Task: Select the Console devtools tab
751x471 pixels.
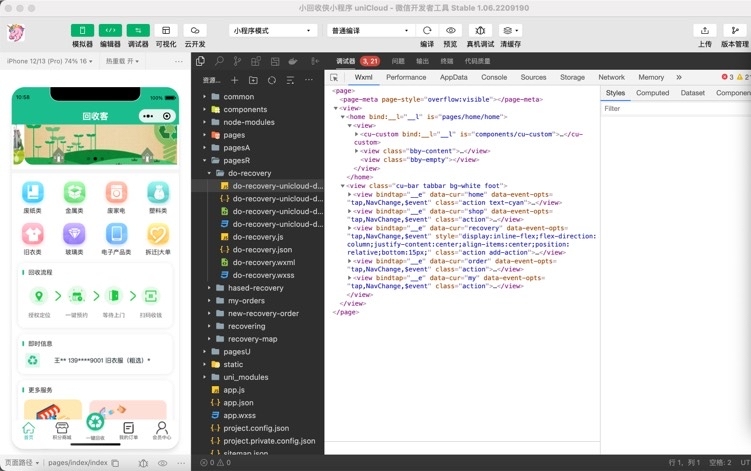Action: (x=494, y=77)
